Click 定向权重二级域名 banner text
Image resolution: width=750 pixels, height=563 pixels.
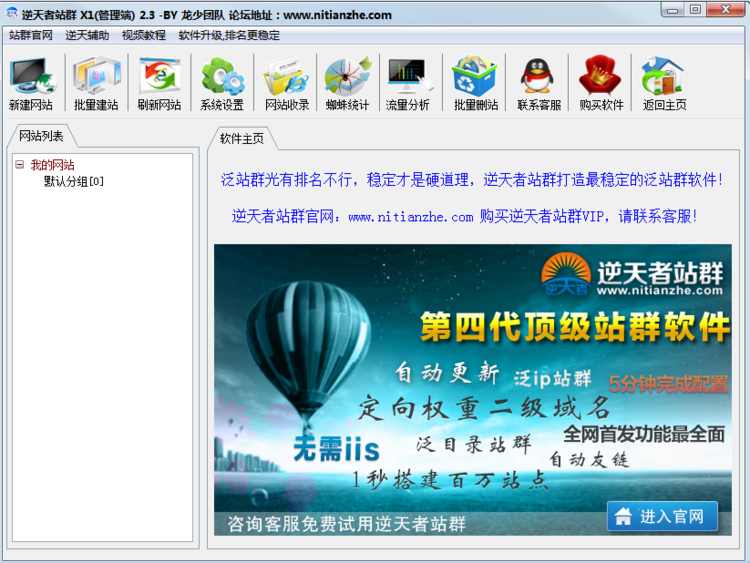484,408
